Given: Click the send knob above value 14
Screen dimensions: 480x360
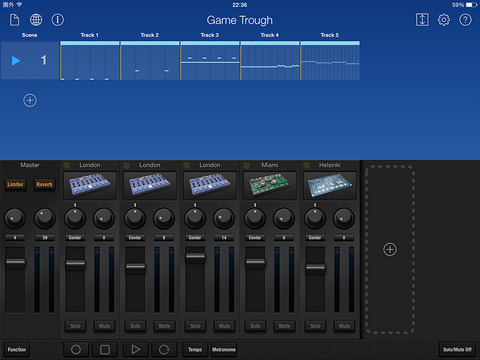Looking at the screenshot, I should 224,218.
